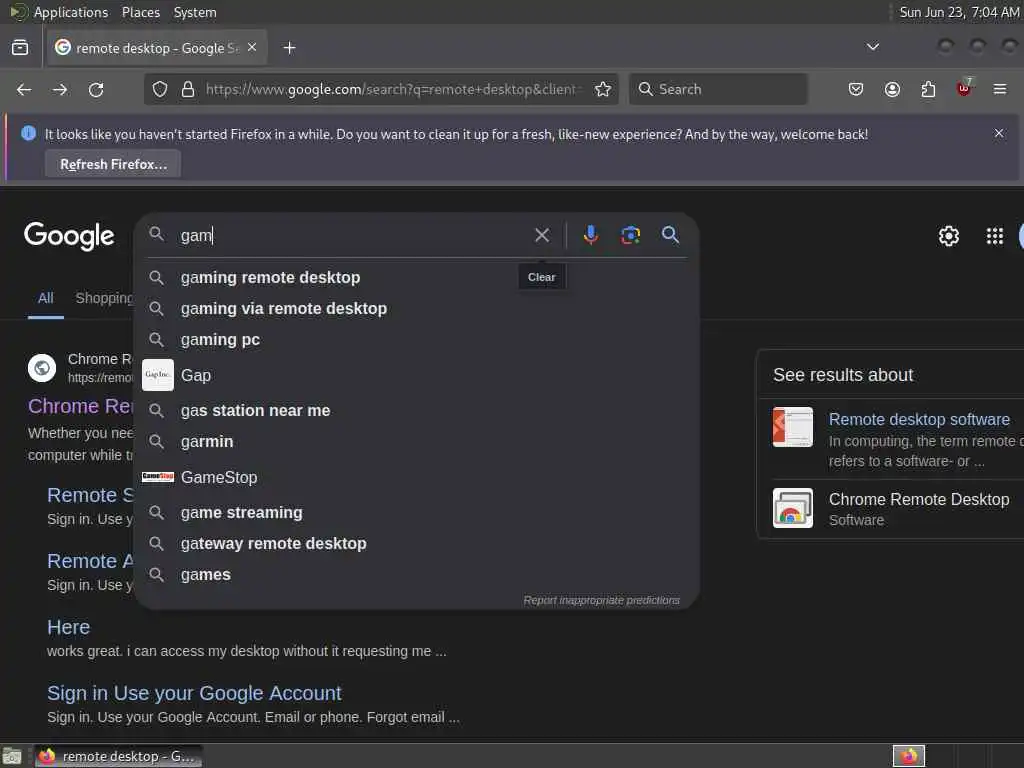Open the Google apps grid
The height and width of the screenshot is (768, 1024).
[994, 236]
